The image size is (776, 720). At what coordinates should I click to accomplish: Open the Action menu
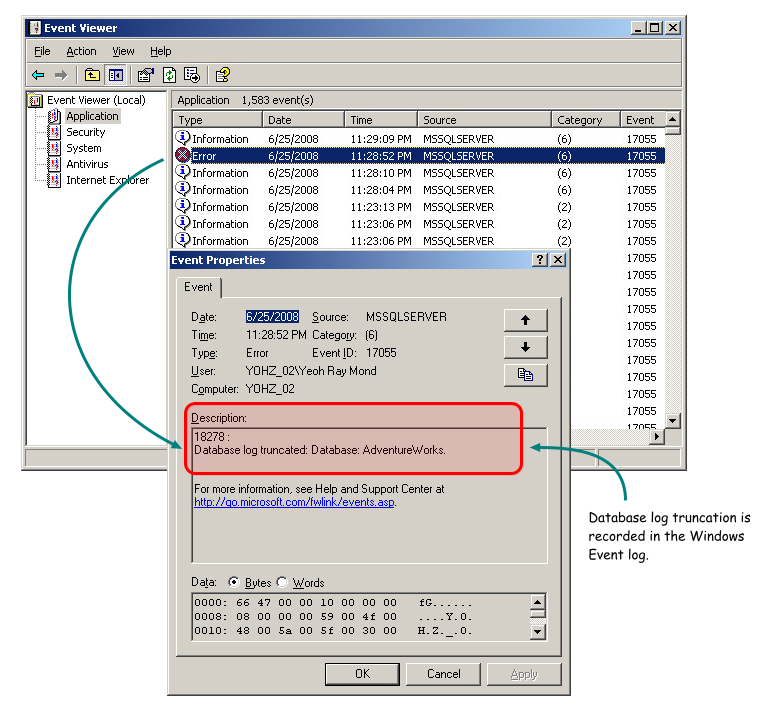click(x=81, y=51)
